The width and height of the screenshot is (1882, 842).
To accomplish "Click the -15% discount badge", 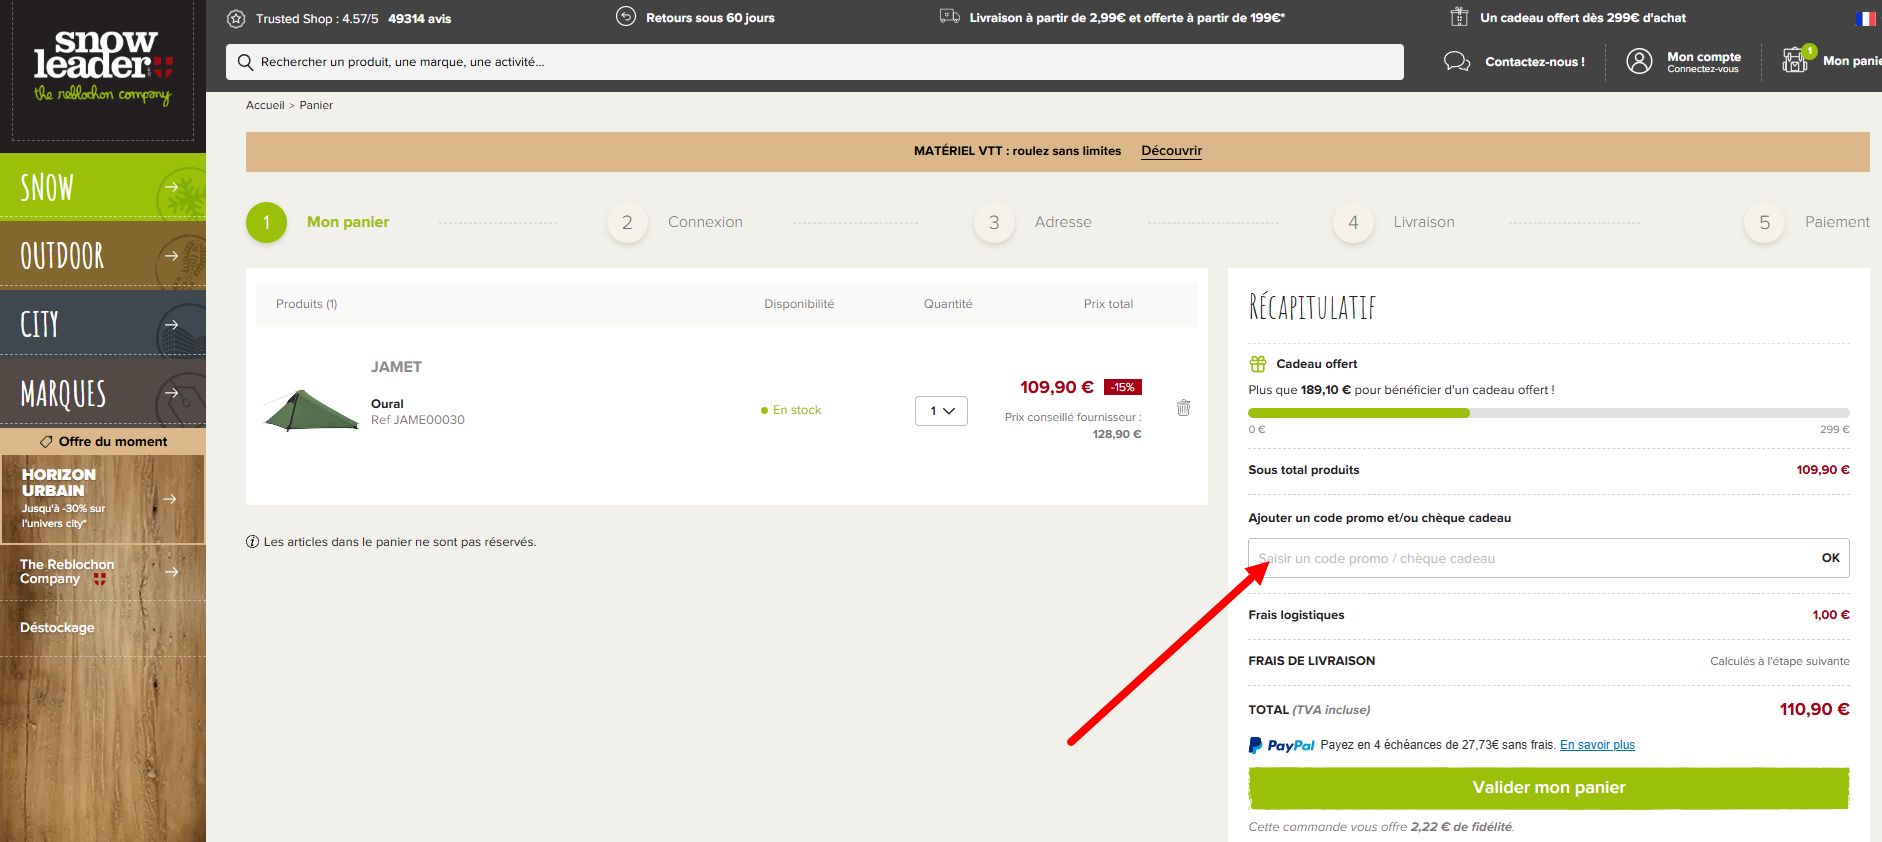I will coord(1123,387).
